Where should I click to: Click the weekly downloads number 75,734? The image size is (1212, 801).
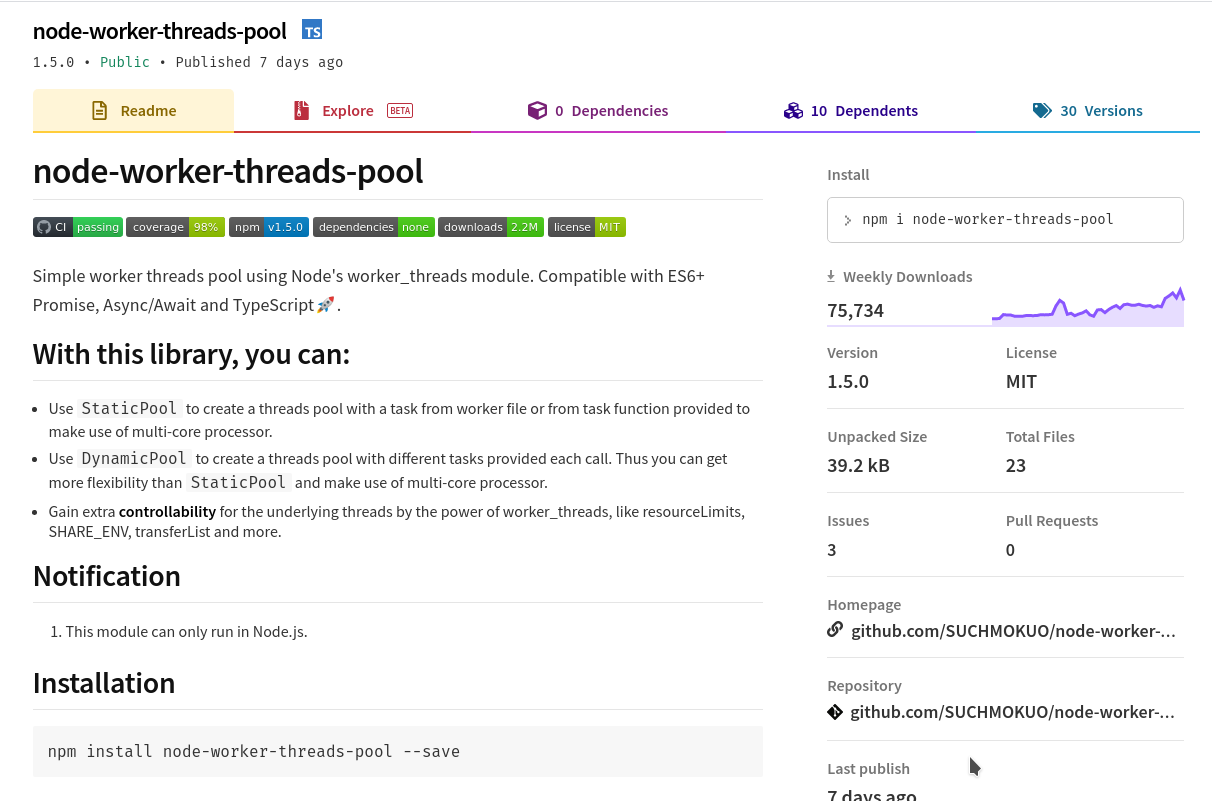click(855, 310)
